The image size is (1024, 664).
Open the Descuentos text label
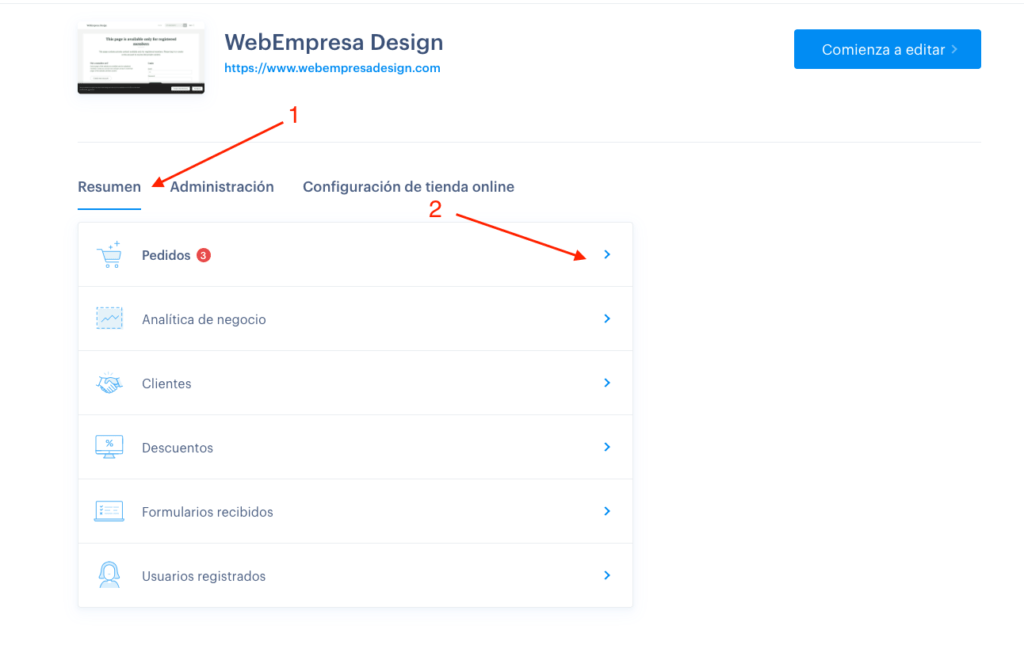[178, 448]
